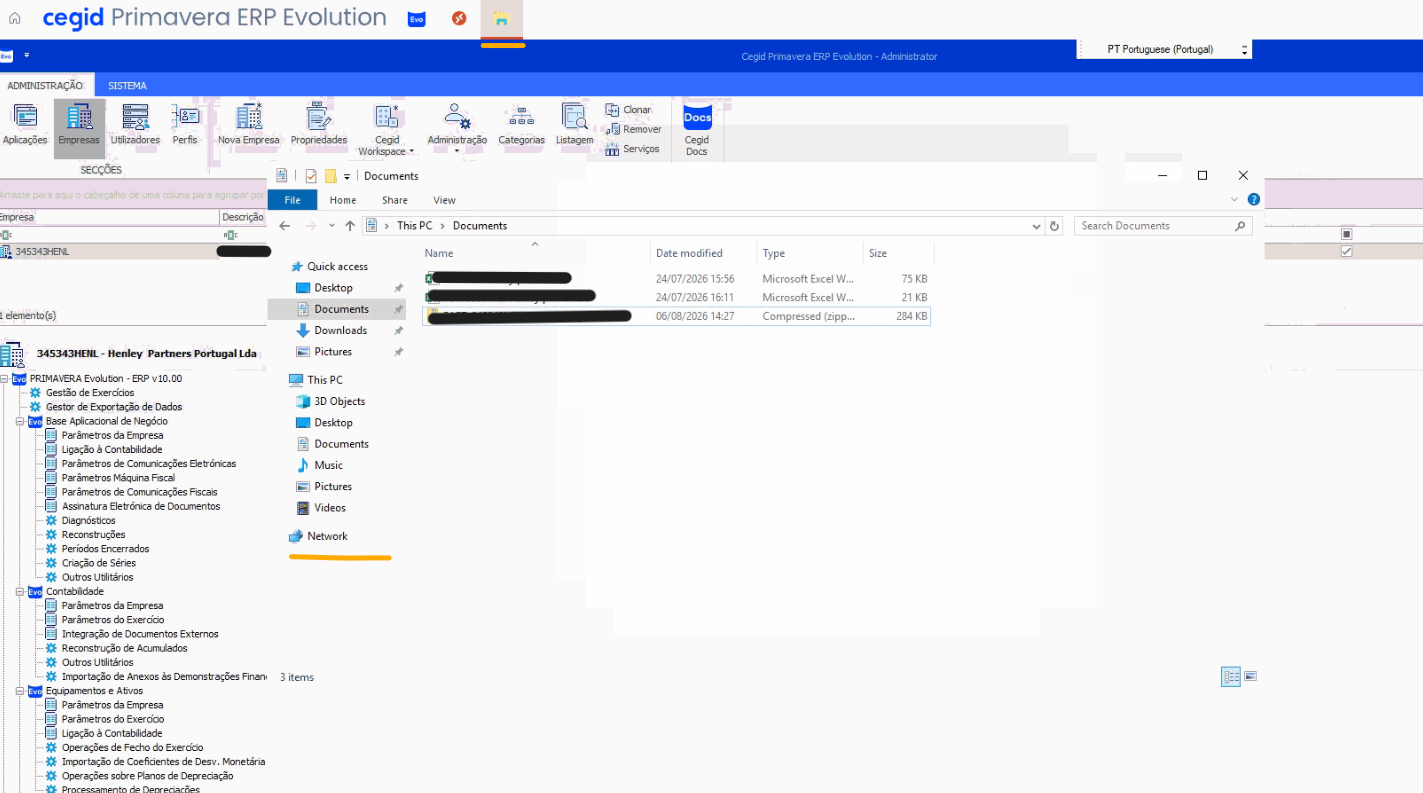Open the Home tab in Explorer

(343, 200)
